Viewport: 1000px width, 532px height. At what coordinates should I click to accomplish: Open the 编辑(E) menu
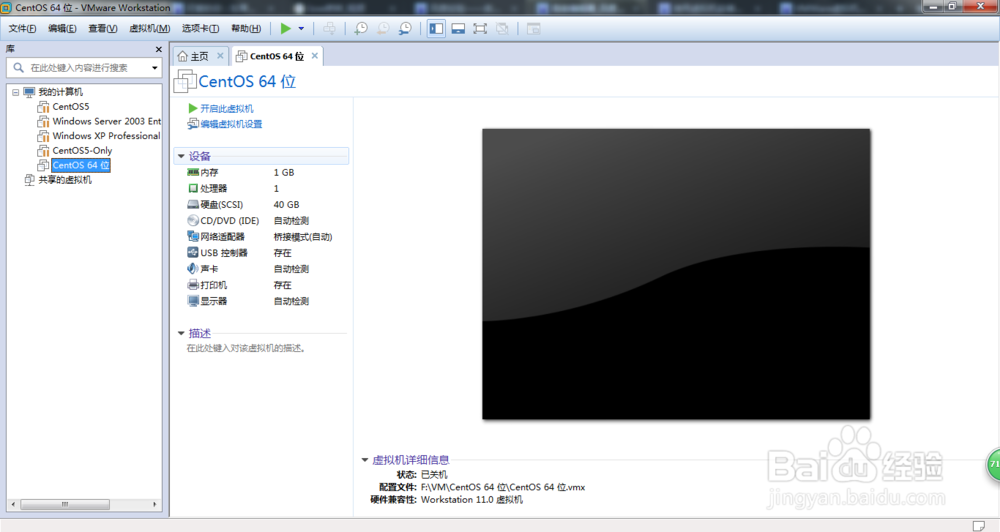tap(62, 28)
